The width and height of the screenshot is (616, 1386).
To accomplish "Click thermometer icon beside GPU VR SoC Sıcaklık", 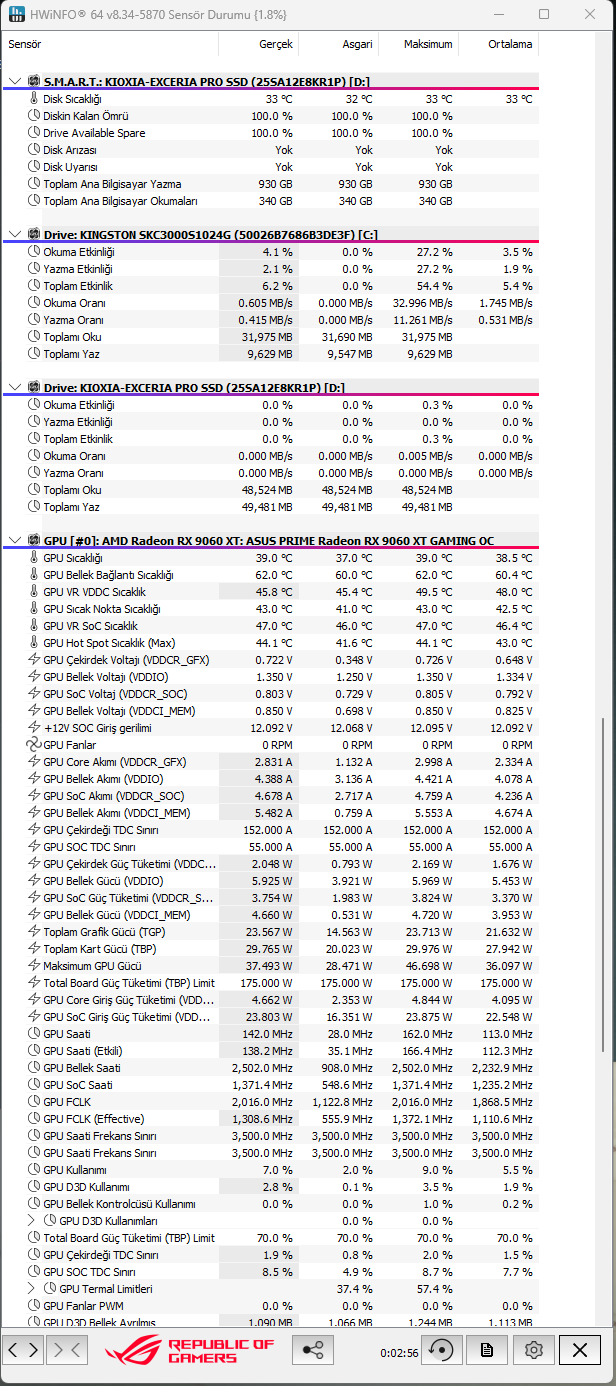I will pos(33,626).
